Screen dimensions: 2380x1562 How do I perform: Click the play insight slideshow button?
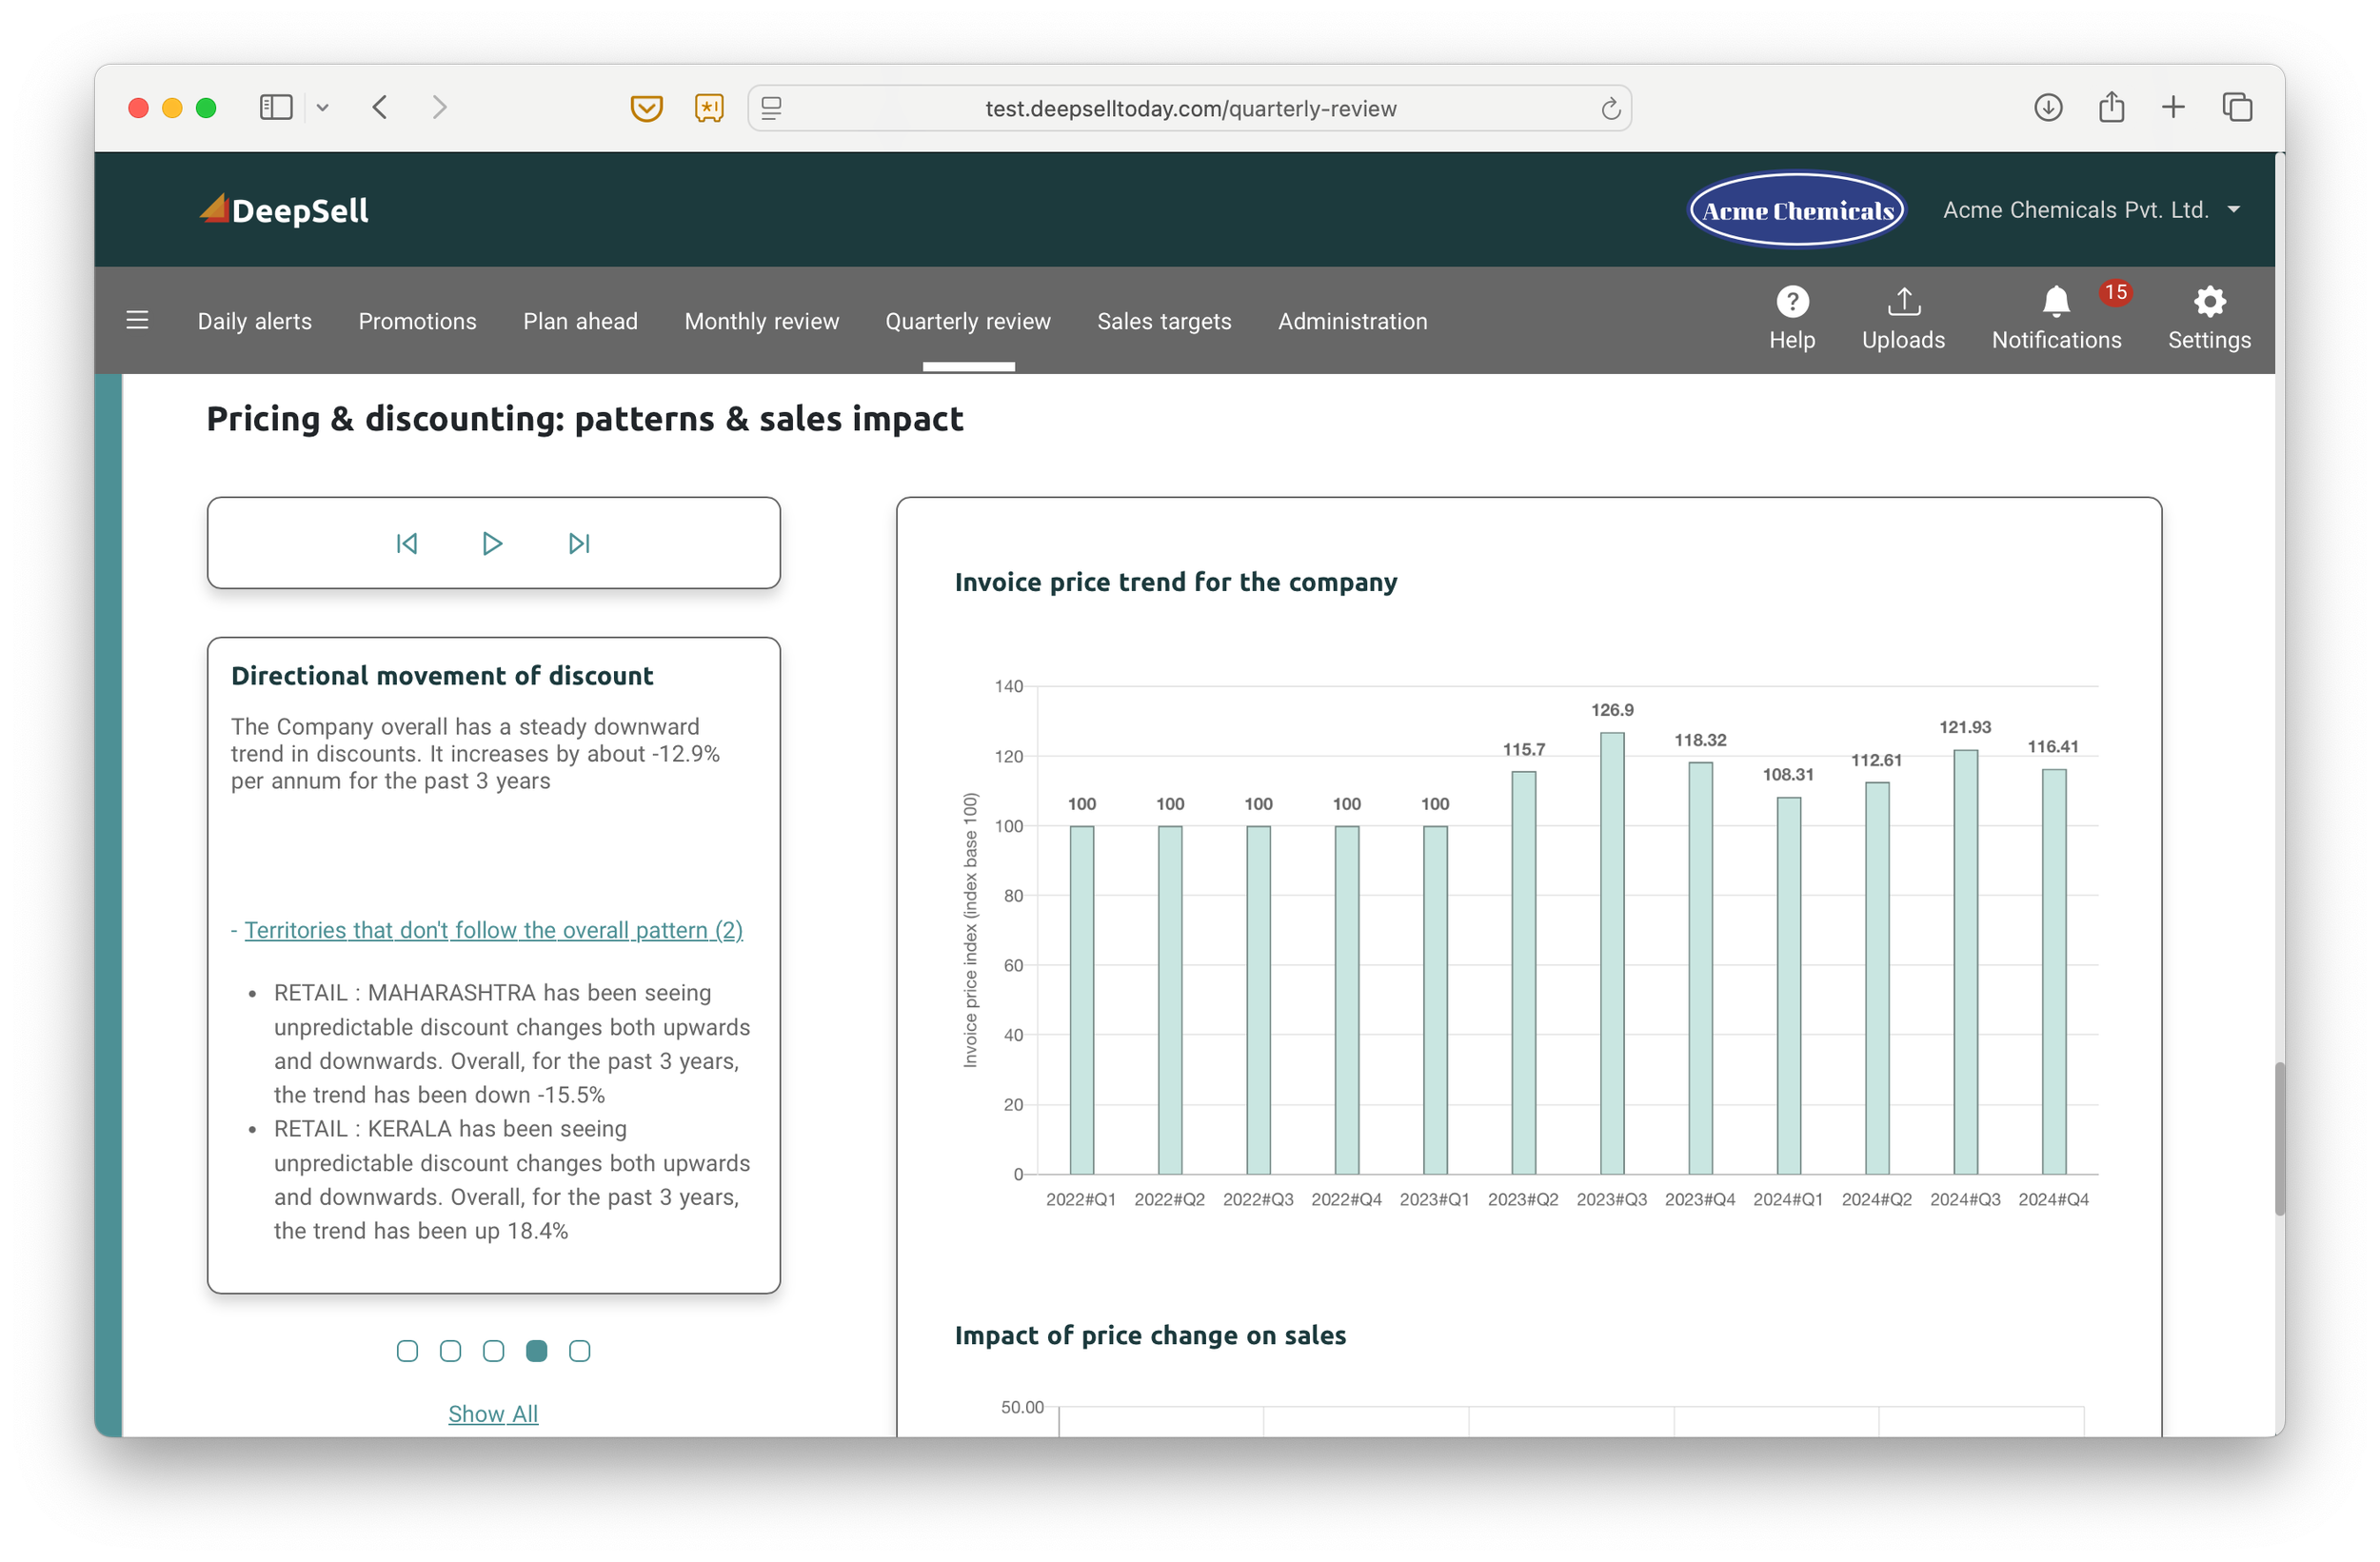pyautogui.click(x=492, y=543)
